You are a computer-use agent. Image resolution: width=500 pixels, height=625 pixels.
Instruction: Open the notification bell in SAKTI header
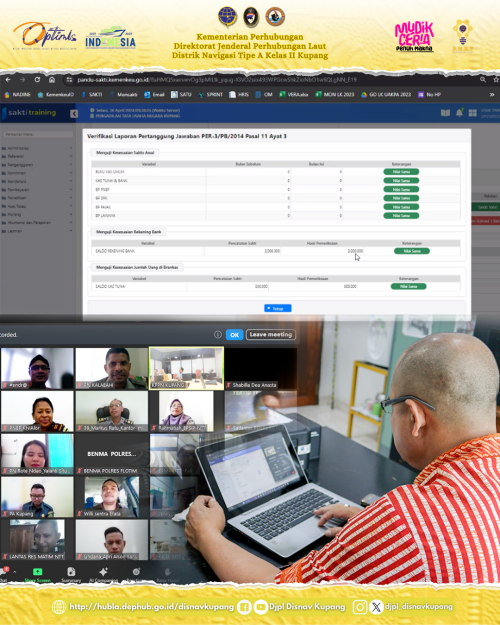coord(459,113)
